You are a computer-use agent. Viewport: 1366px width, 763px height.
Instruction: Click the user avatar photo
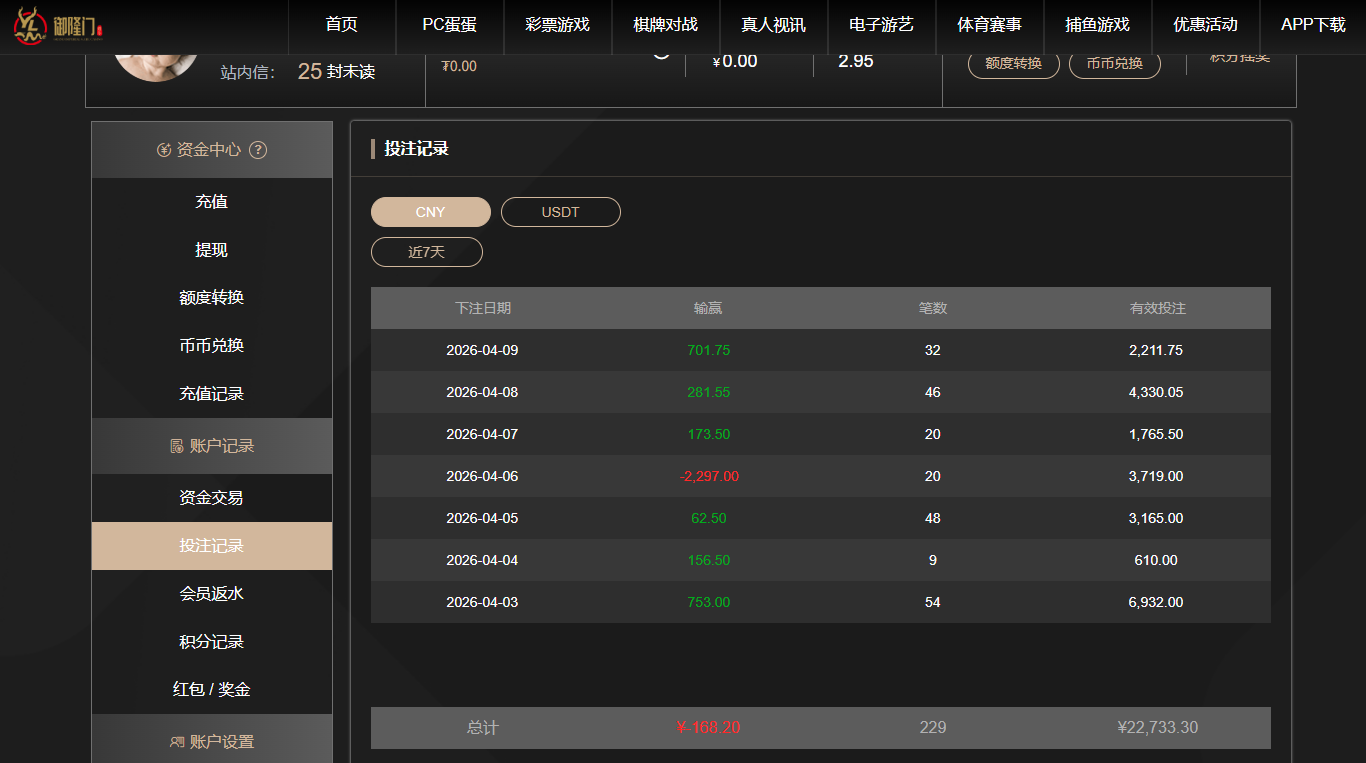tap(155, 60)
